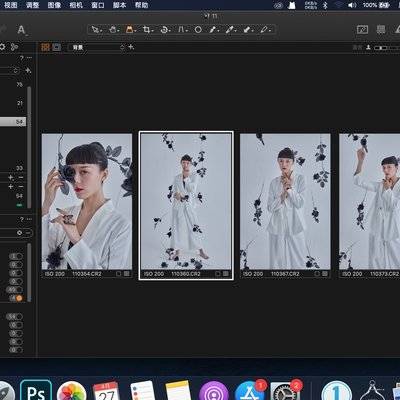Open the 帮助 menu
The width and height of the screenshot is (400, 400).
pyautogui.click(x=141, y=5)
